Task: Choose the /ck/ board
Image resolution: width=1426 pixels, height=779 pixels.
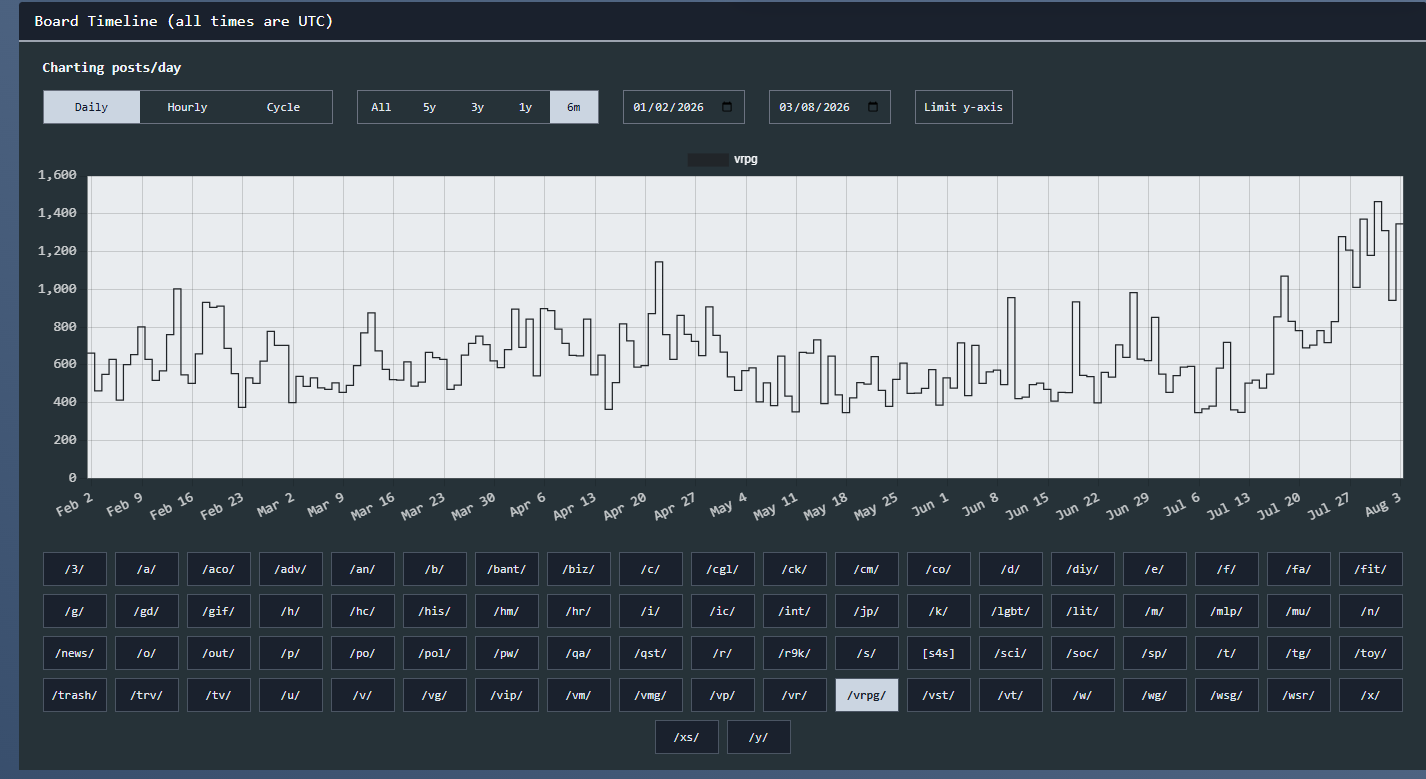Action: (795, 569)
